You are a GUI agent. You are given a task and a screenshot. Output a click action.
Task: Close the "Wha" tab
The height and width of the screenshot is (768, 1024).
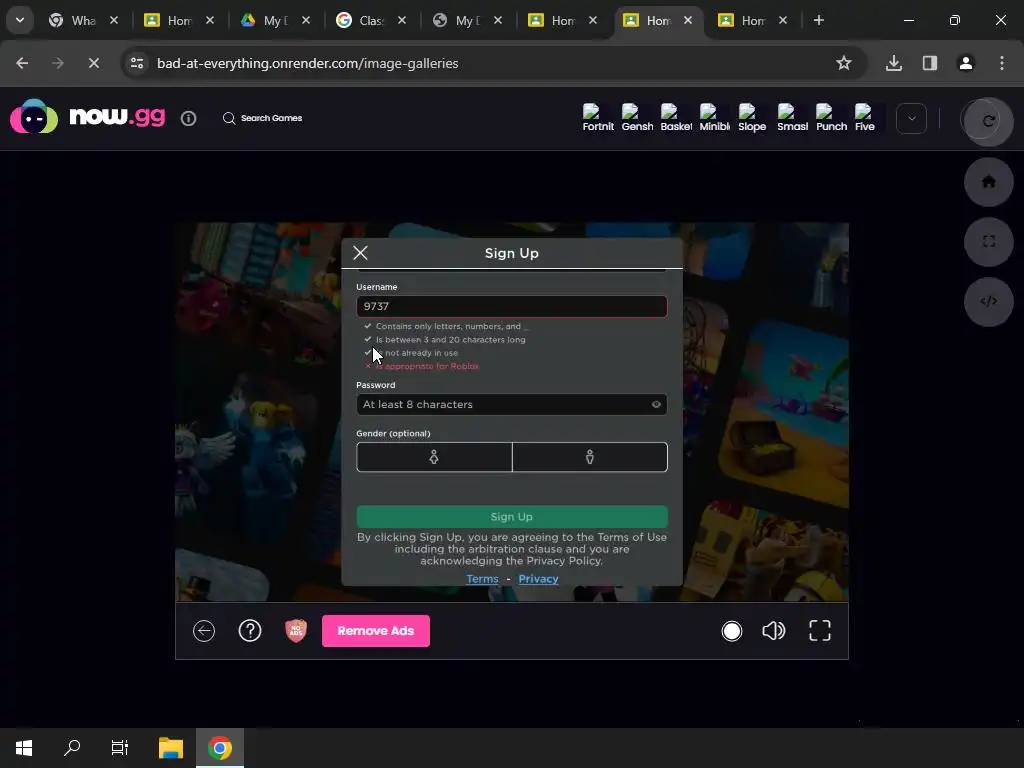[x=114, y=20]
